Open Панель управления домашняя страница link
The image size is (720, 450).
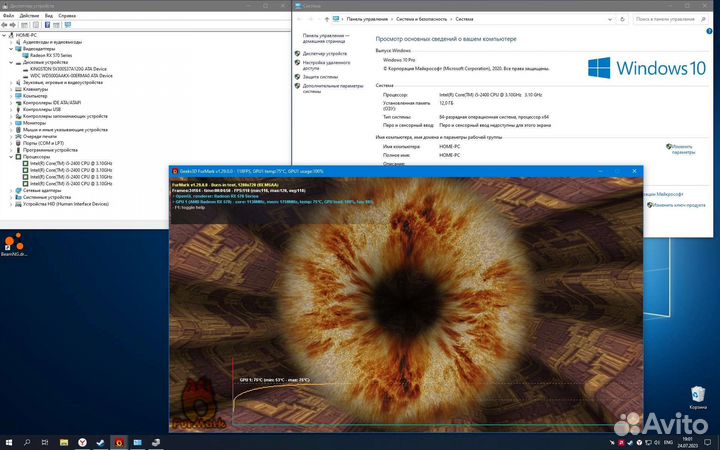(x=326, y=38)
